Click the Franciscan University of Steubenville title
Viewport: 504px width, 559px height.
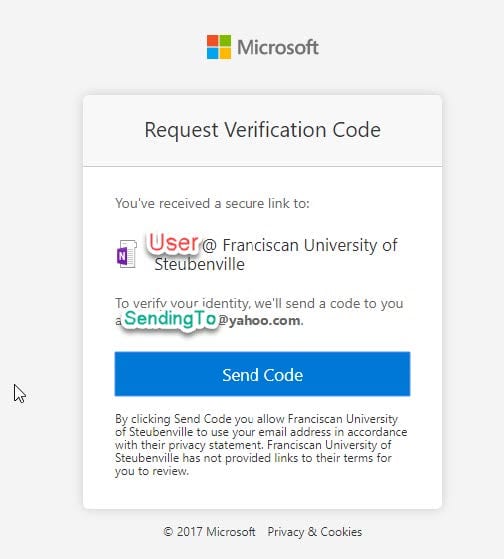276,255
